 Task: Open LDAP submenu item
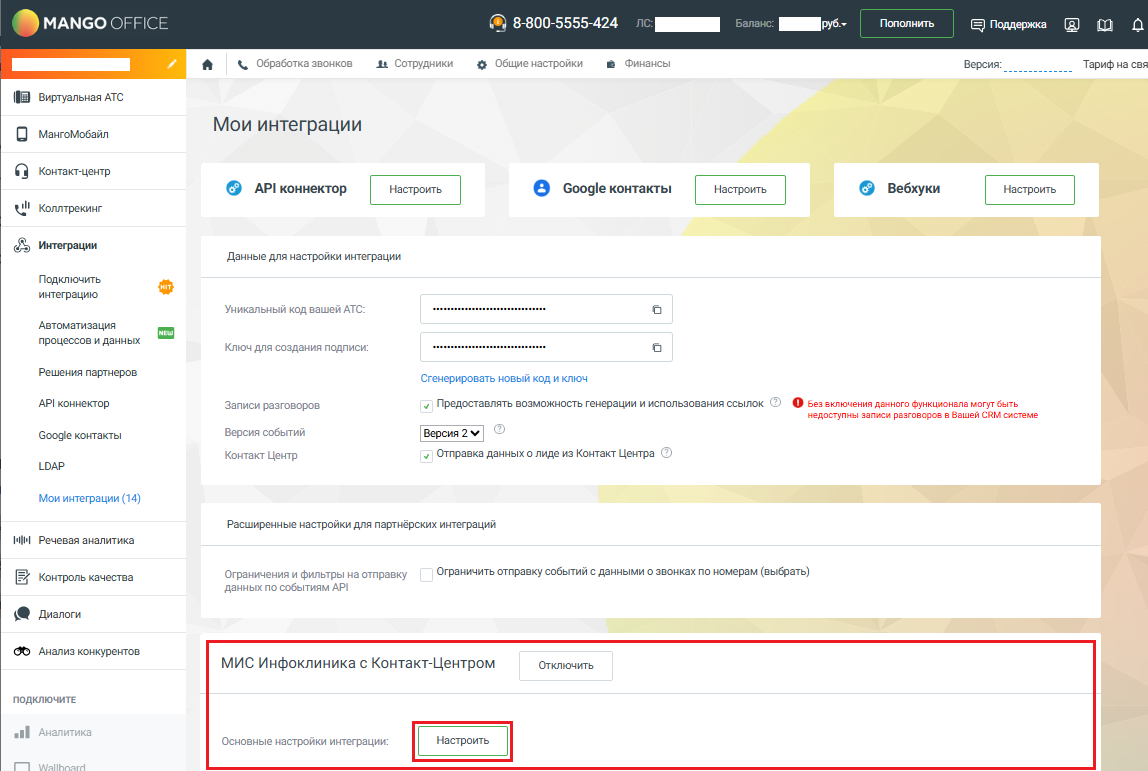pos(51,466)
